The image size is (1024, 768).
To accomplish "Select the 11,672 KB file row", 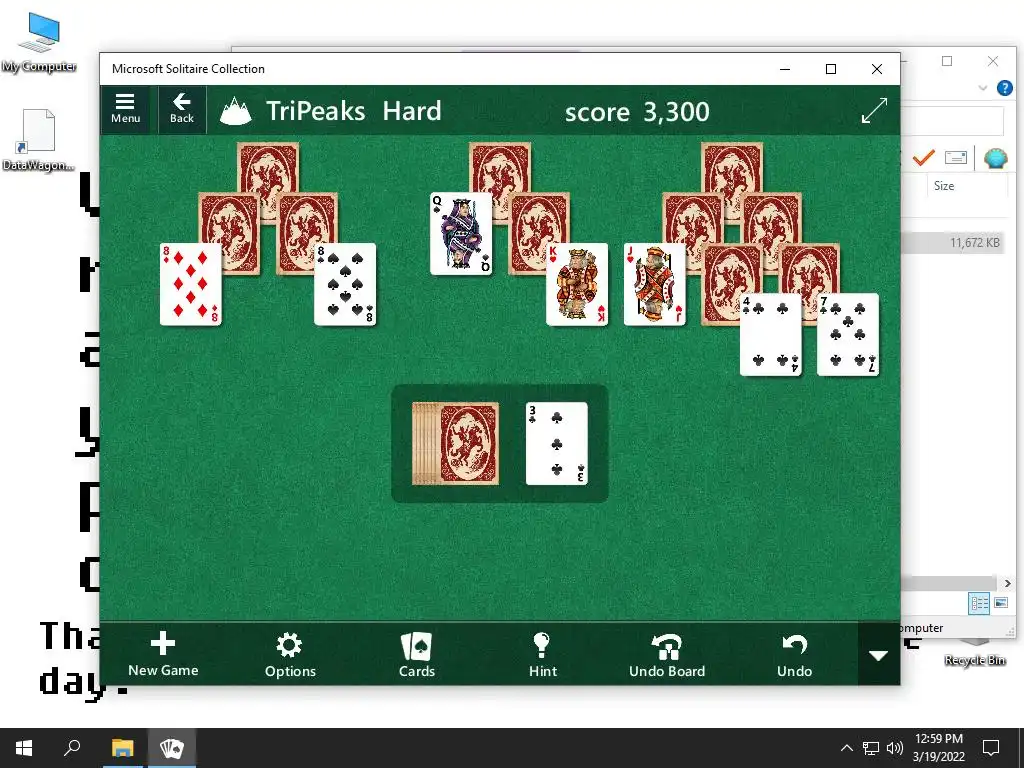I will [x=954, y=243].
